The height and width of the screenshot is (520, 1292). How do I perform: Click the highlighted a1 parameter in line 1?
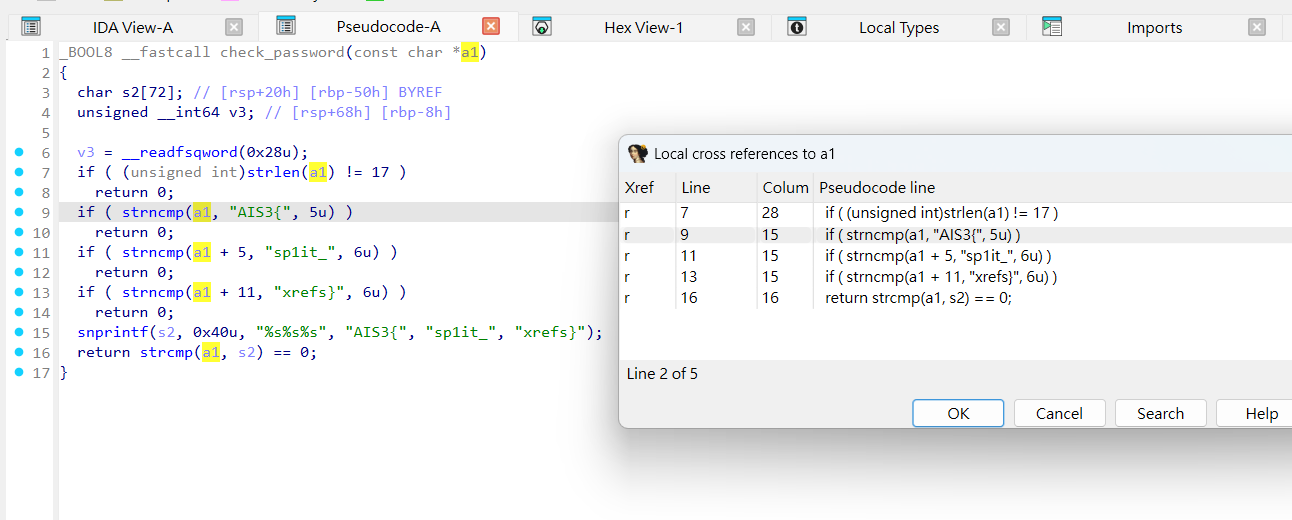pyautogui.click(x=469, y=52)
